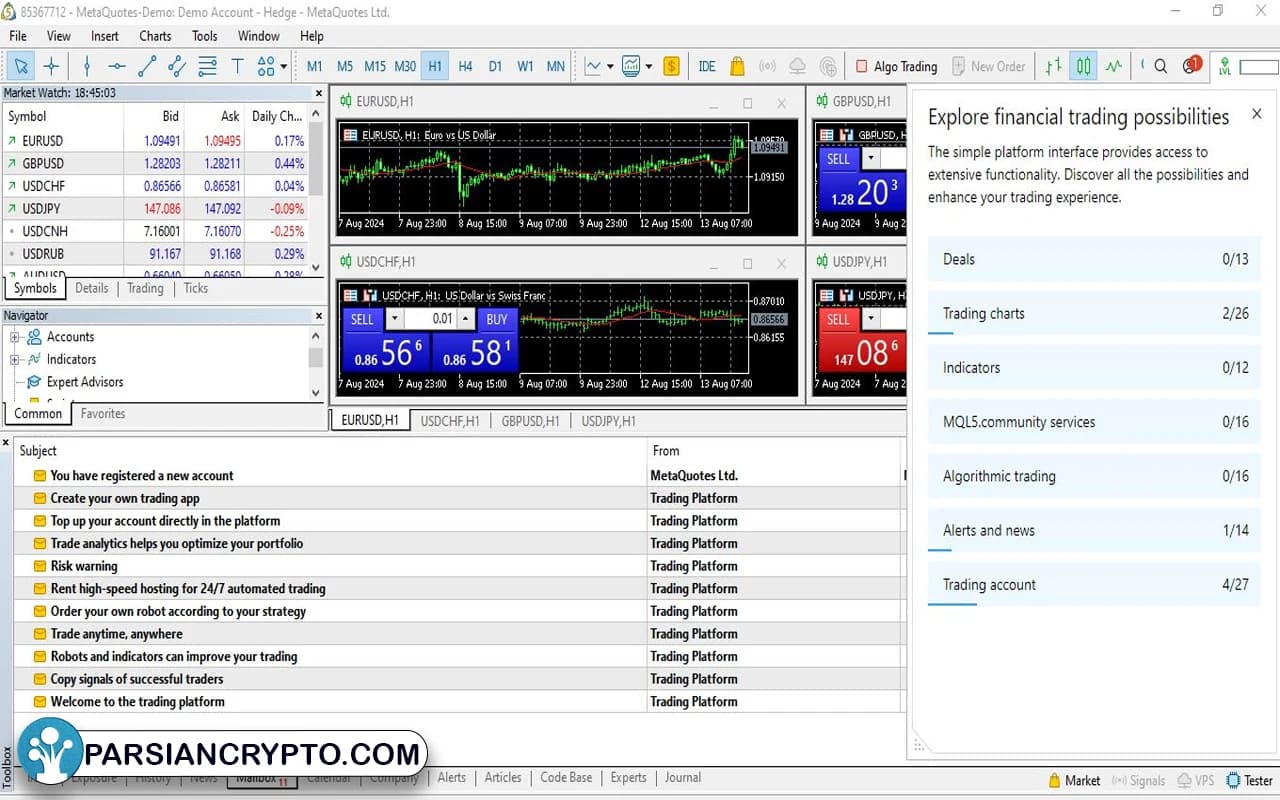Draw a vertical line tool
Screen dimensions: 1280x800
[87, 67]
